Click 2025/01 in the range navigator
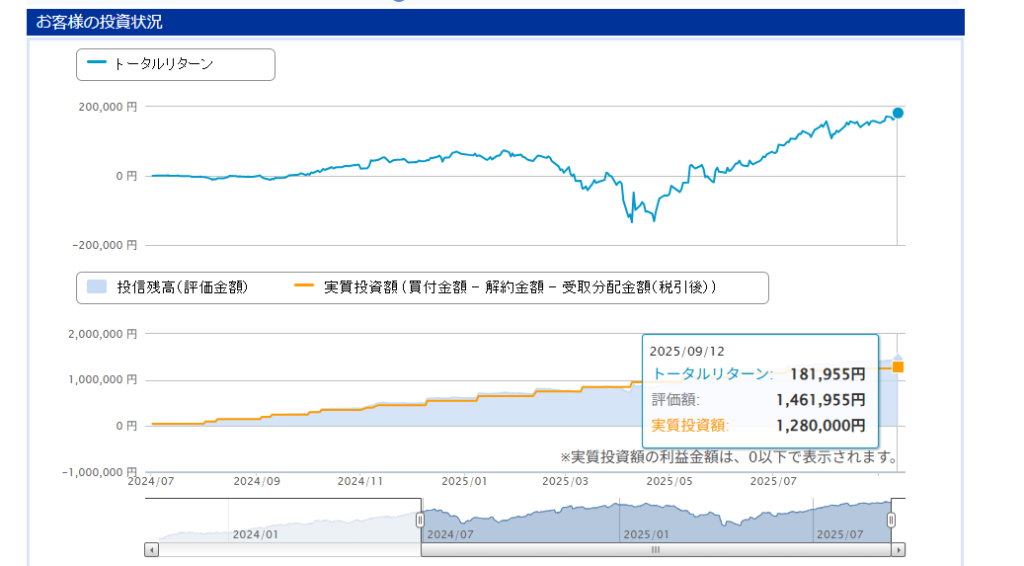 click(643, 534)
